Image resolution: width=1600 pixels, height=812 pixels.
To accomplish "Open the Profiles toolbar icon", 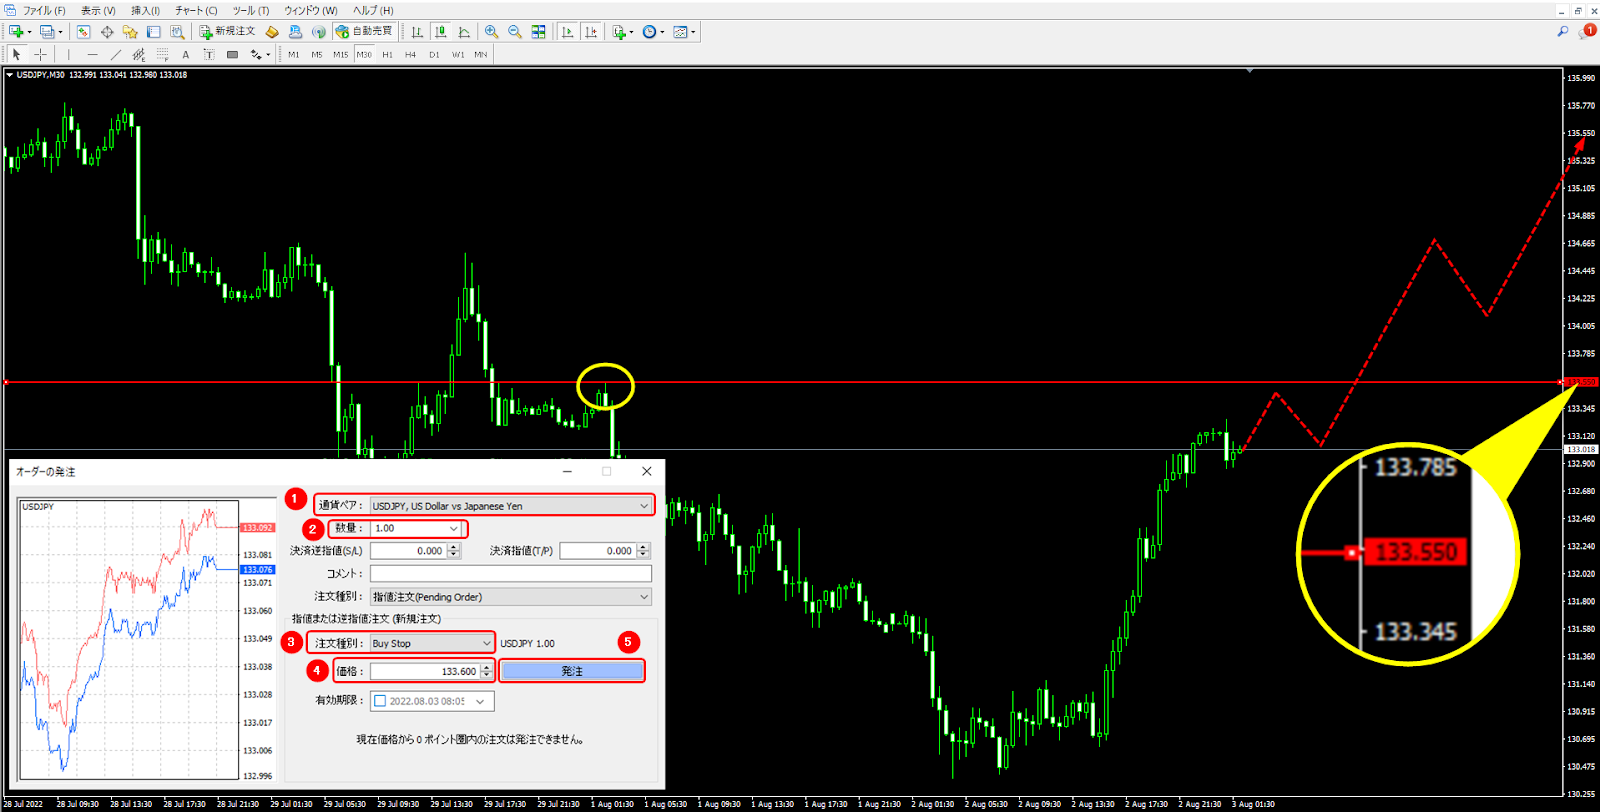I will 47,32.
